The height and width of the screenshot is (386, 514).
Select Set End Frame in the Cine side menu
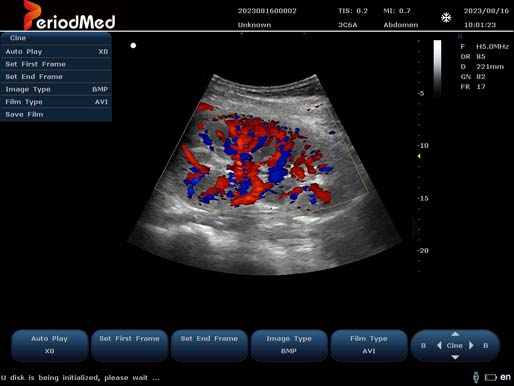click(56, 77)
